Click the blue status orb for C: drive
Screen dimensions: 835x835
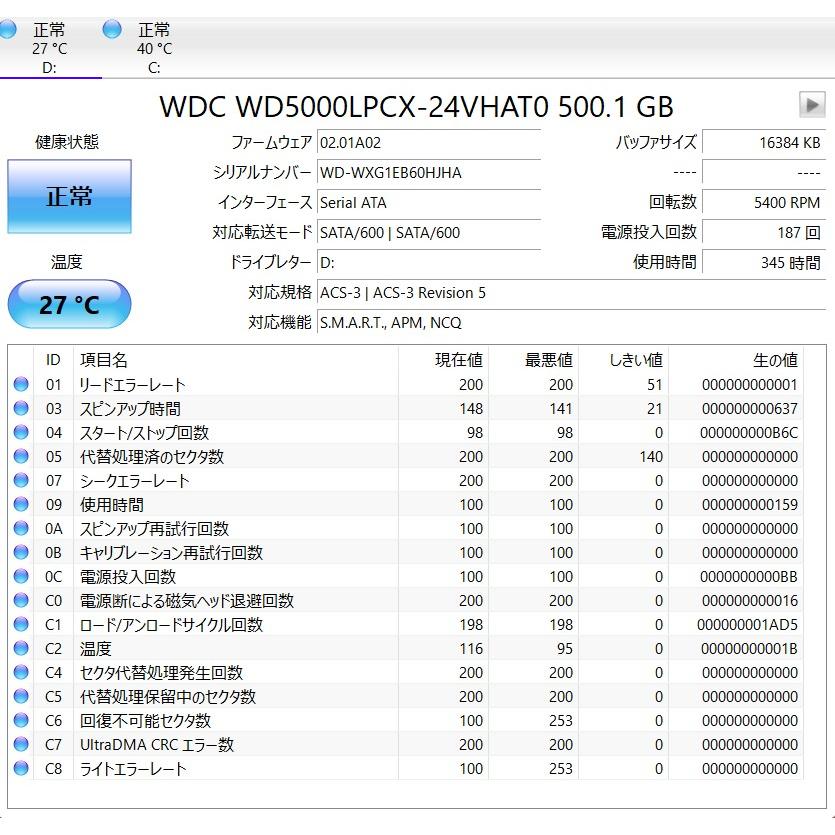click(112, 29)
